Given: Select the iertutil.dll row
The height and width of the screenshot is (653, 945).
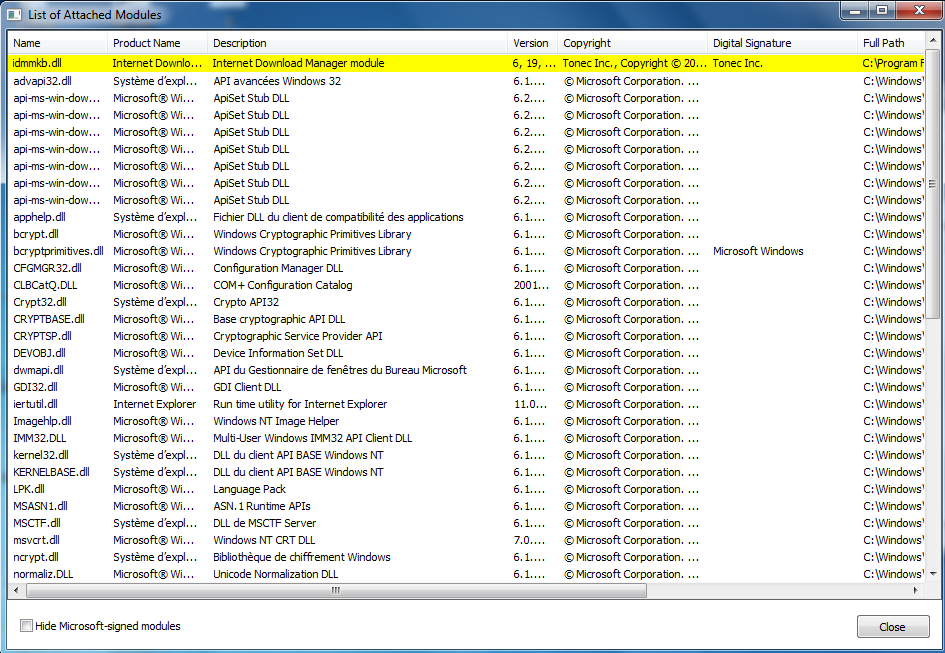Looking at the screenshot, I should pyautogui.click(x=466, y=404).
